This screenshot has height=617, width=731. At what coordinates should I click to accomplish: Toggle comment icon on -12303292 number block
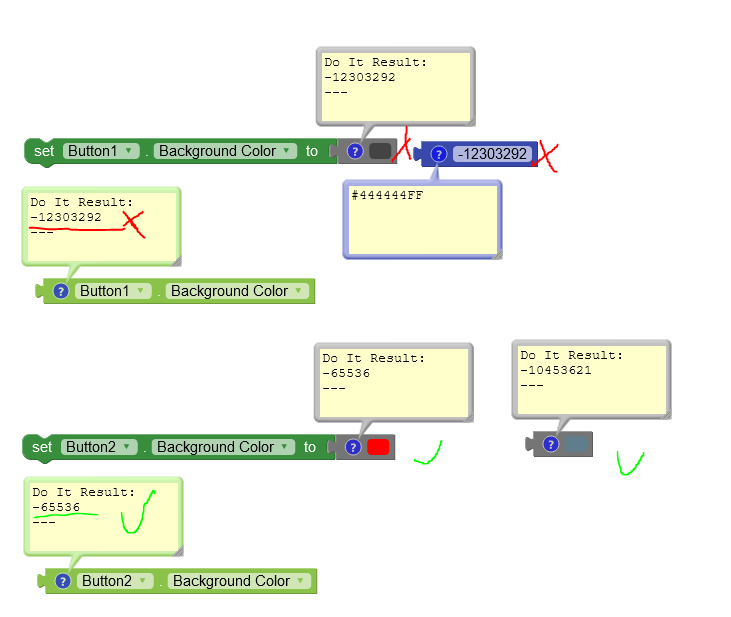438,154
